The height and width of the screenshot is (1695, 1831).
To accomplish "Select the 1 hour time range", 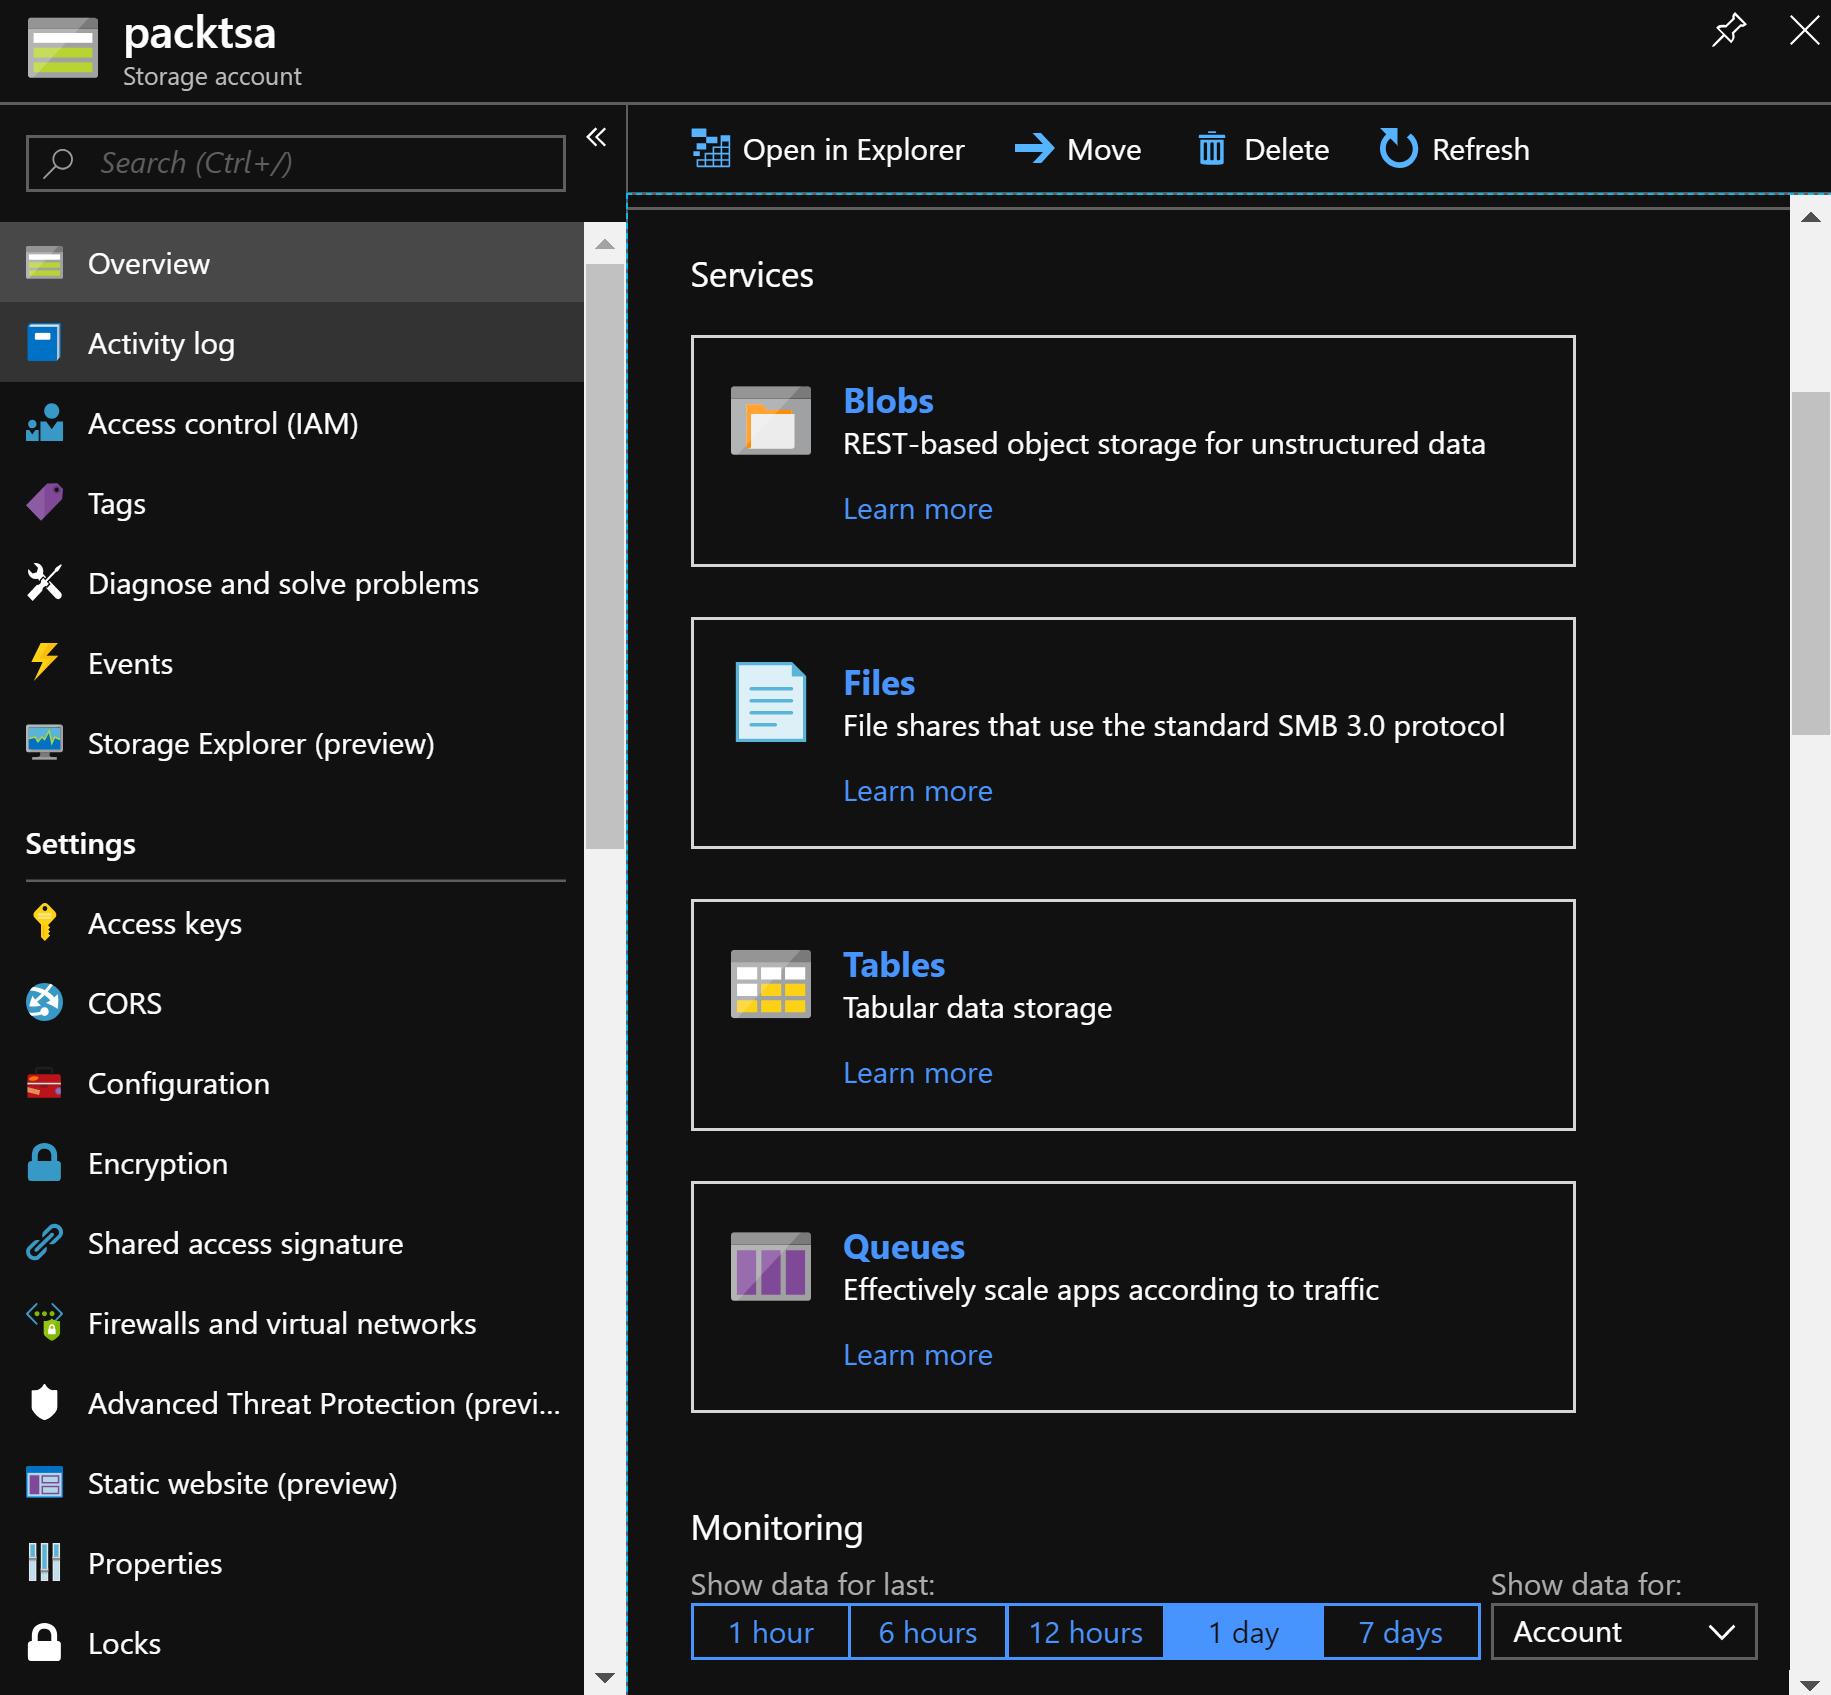I will pyautogui.click(x=770, y=1632).
